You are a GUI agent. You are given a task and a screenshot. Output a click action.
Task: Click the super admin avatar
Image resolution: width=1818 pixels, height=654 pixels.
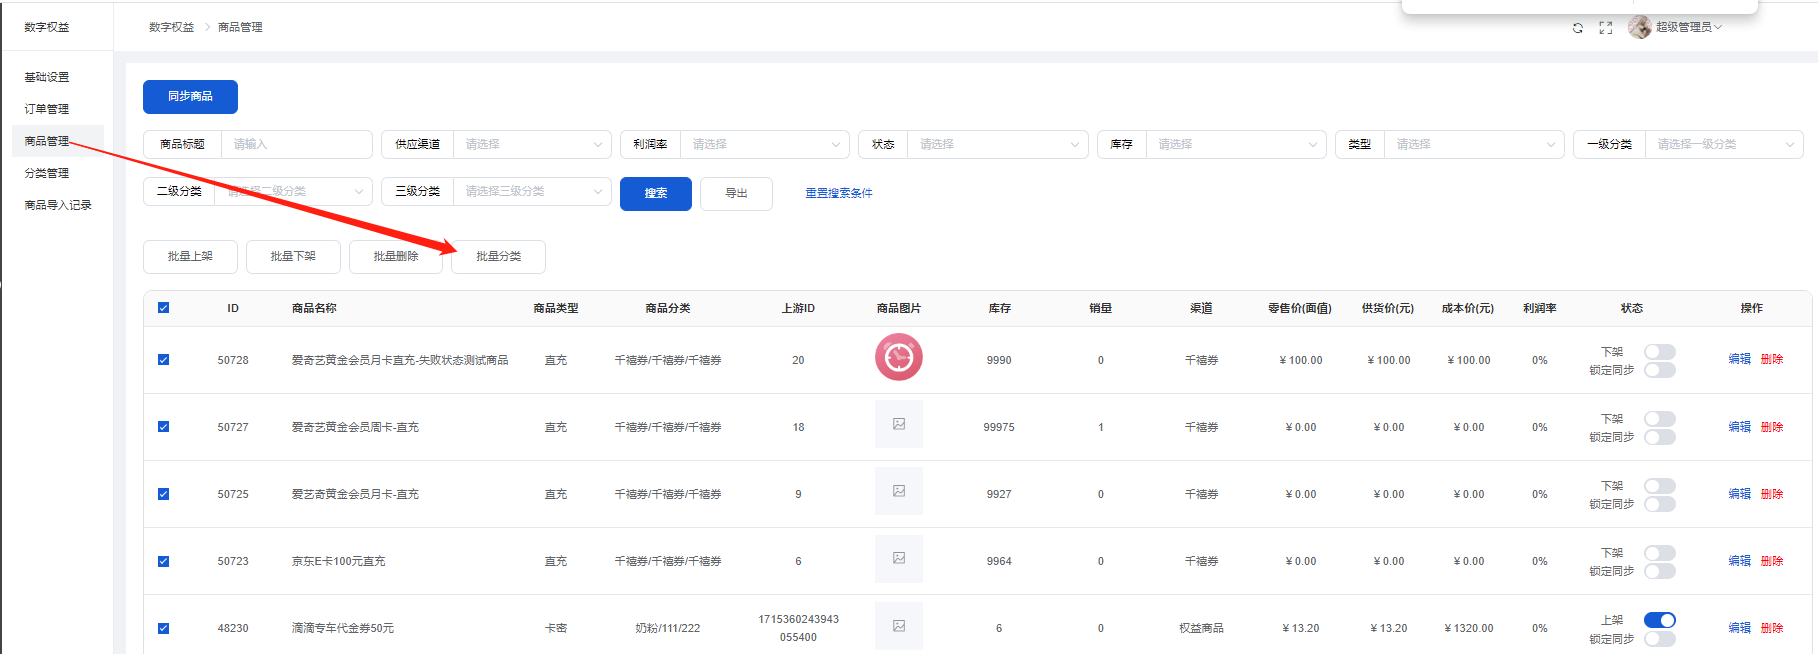(1639, 27)
